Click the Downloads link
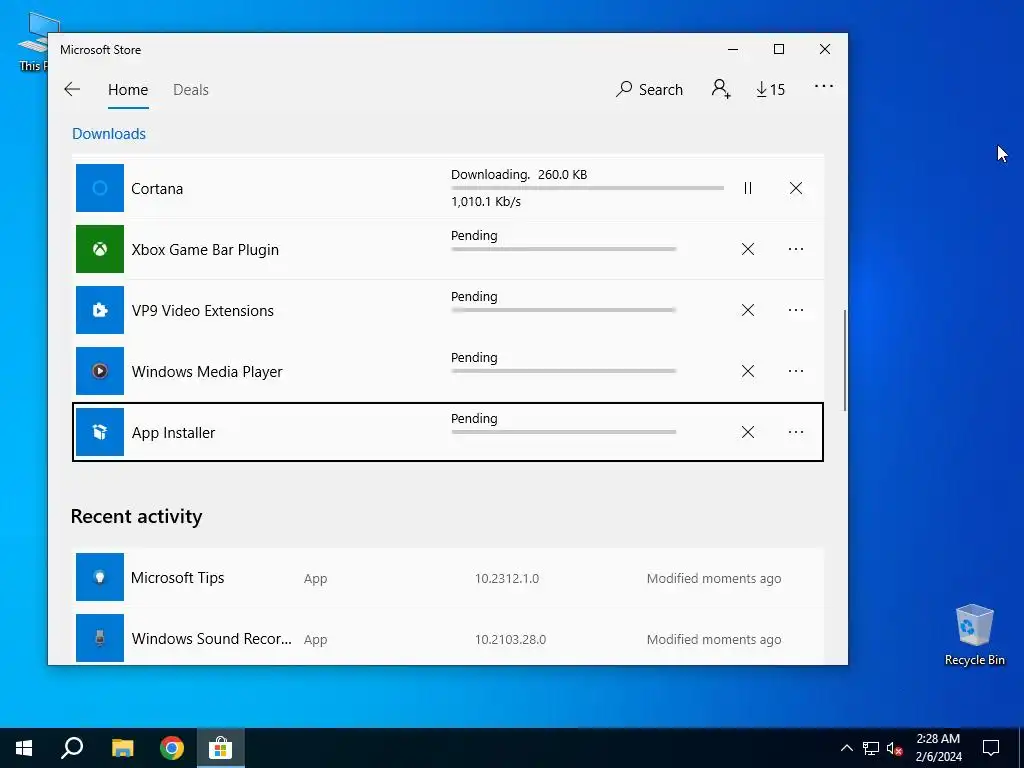1024x768 pixels. coord(109,134)
